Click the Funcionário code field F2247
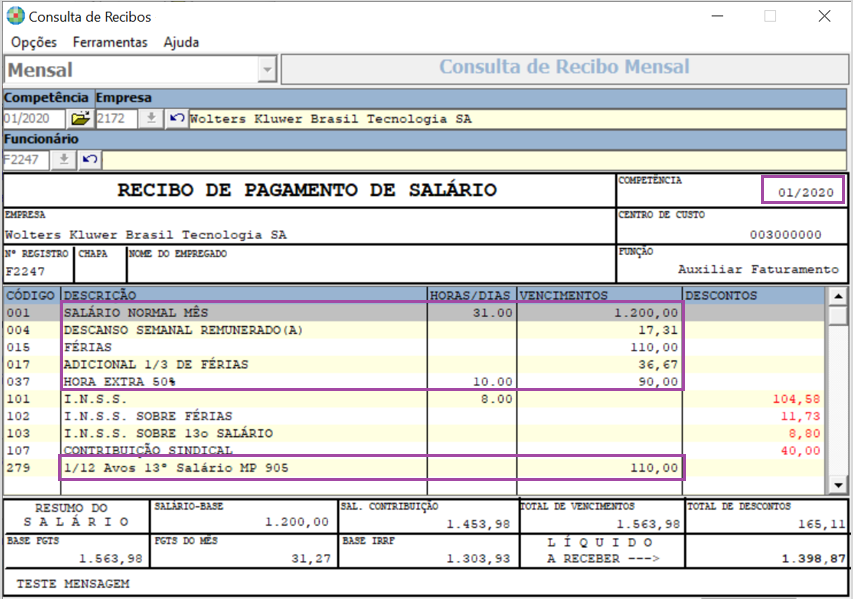Screen dimensions: 853x599 point(26,159)
